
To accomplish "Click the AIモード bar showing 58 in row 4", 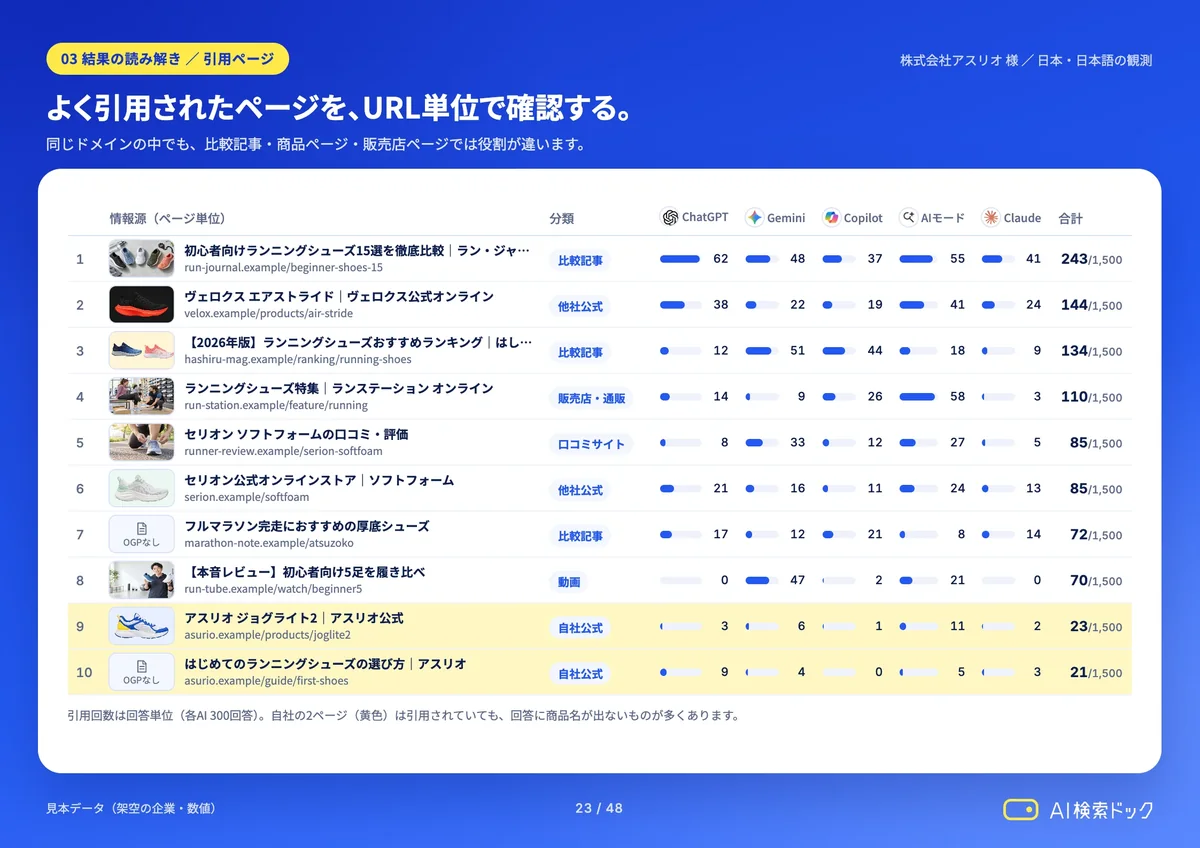I will (918, 397).
